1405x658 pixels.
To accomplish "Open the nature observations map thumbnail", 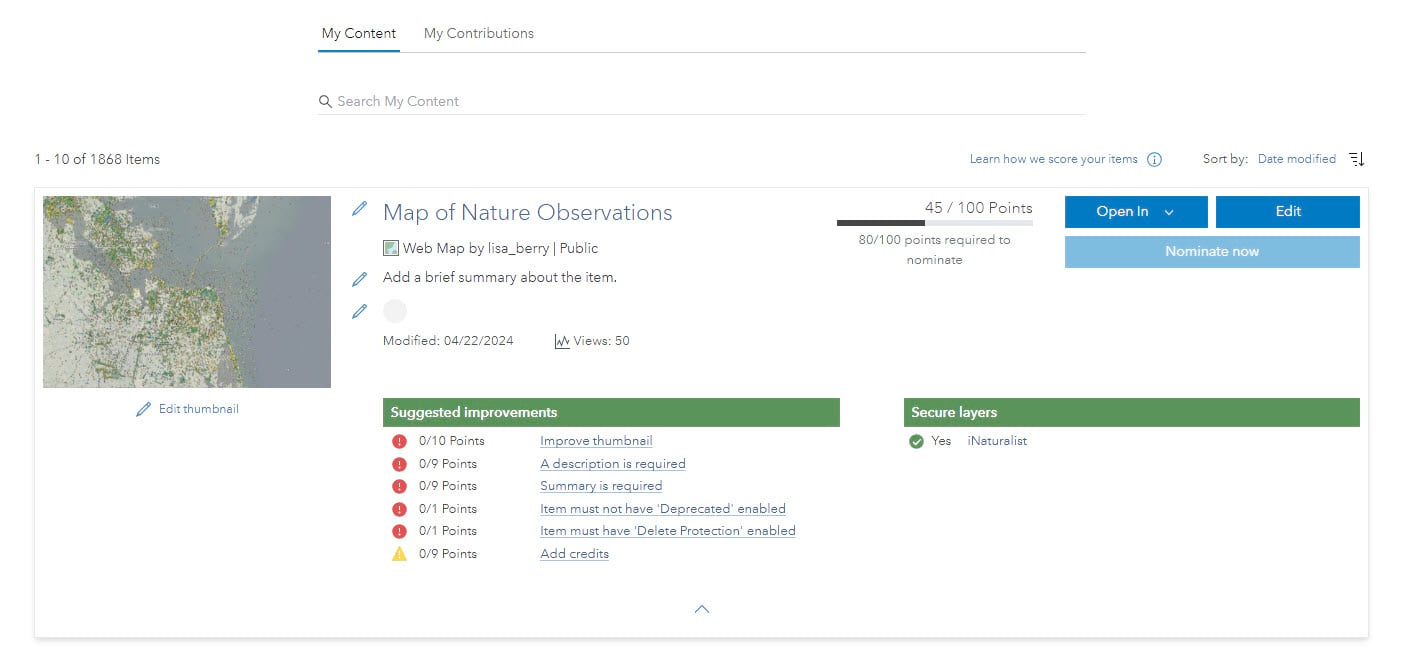I will tap(187, 292).
